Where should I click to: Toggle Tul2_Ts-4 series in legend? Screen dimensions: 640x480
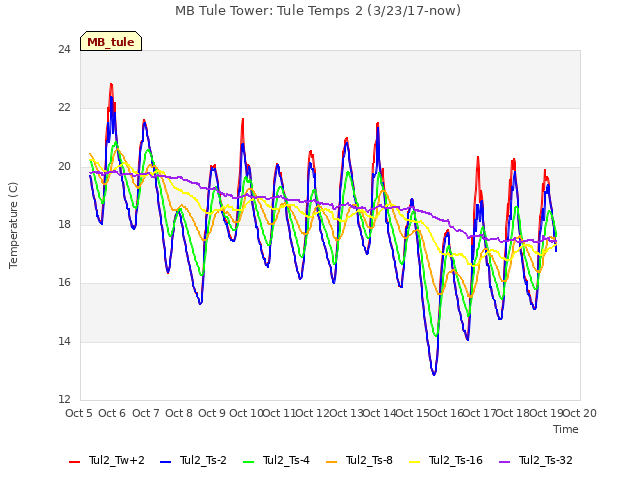[276, 460]
